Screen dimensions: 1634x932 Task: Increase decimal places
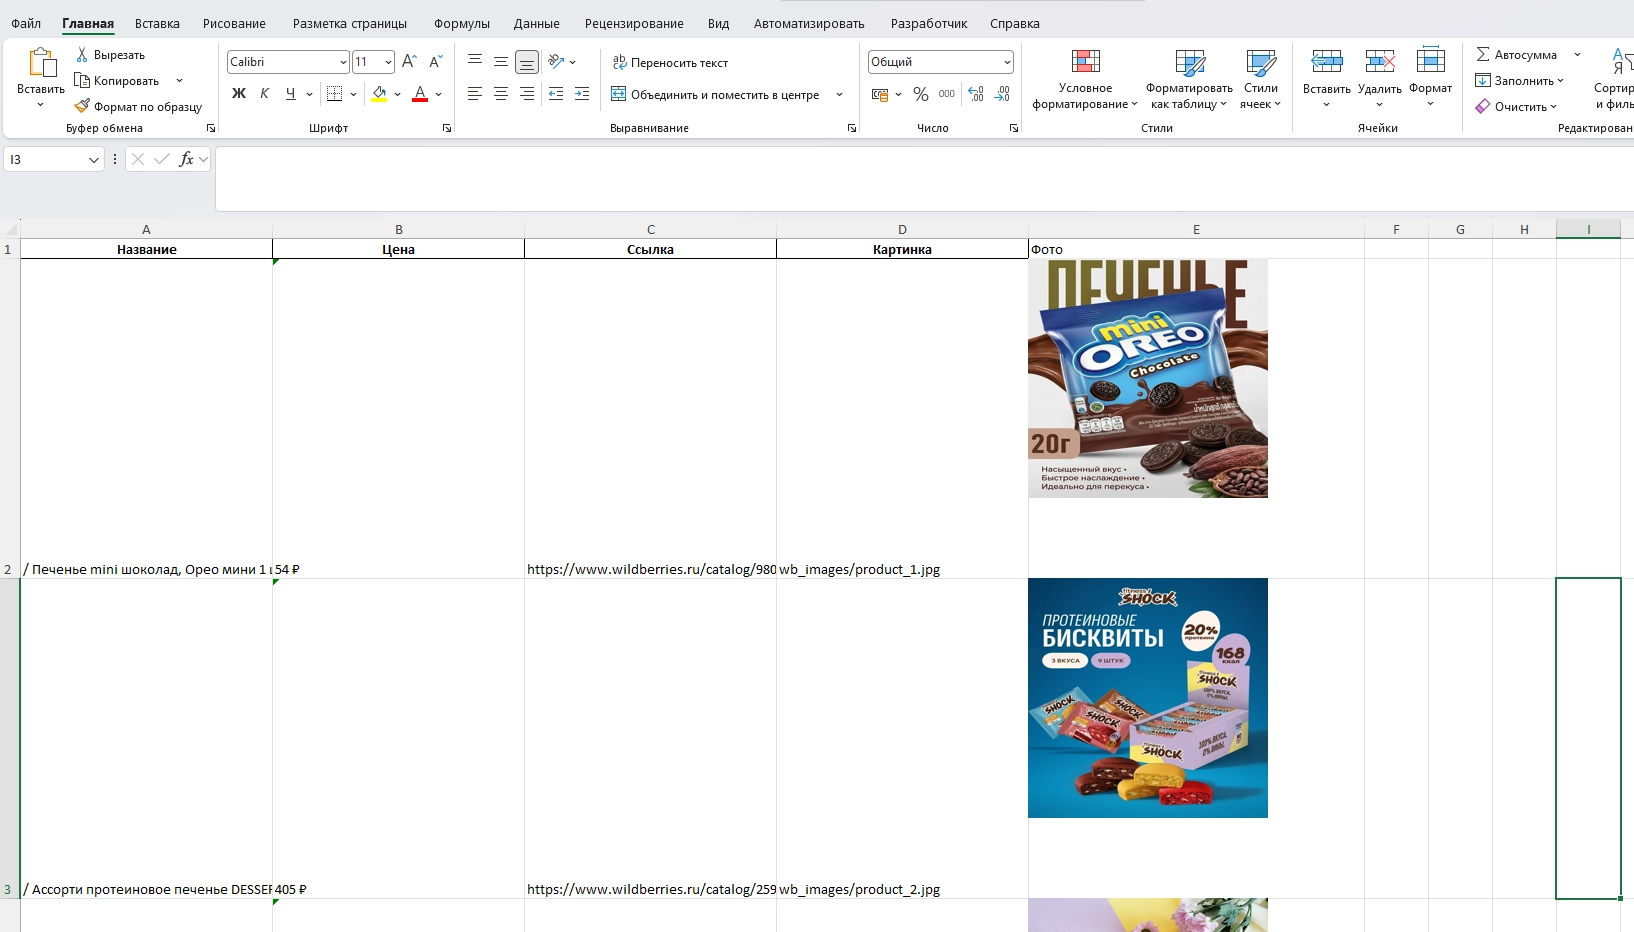[x=976, y=94]
